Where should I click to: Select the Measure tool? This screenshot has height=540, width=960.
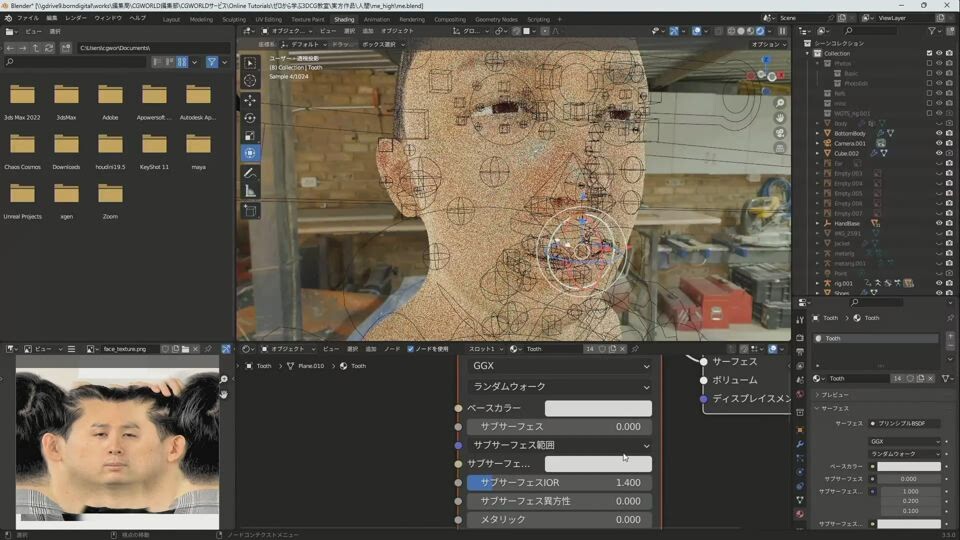(250, 191)
